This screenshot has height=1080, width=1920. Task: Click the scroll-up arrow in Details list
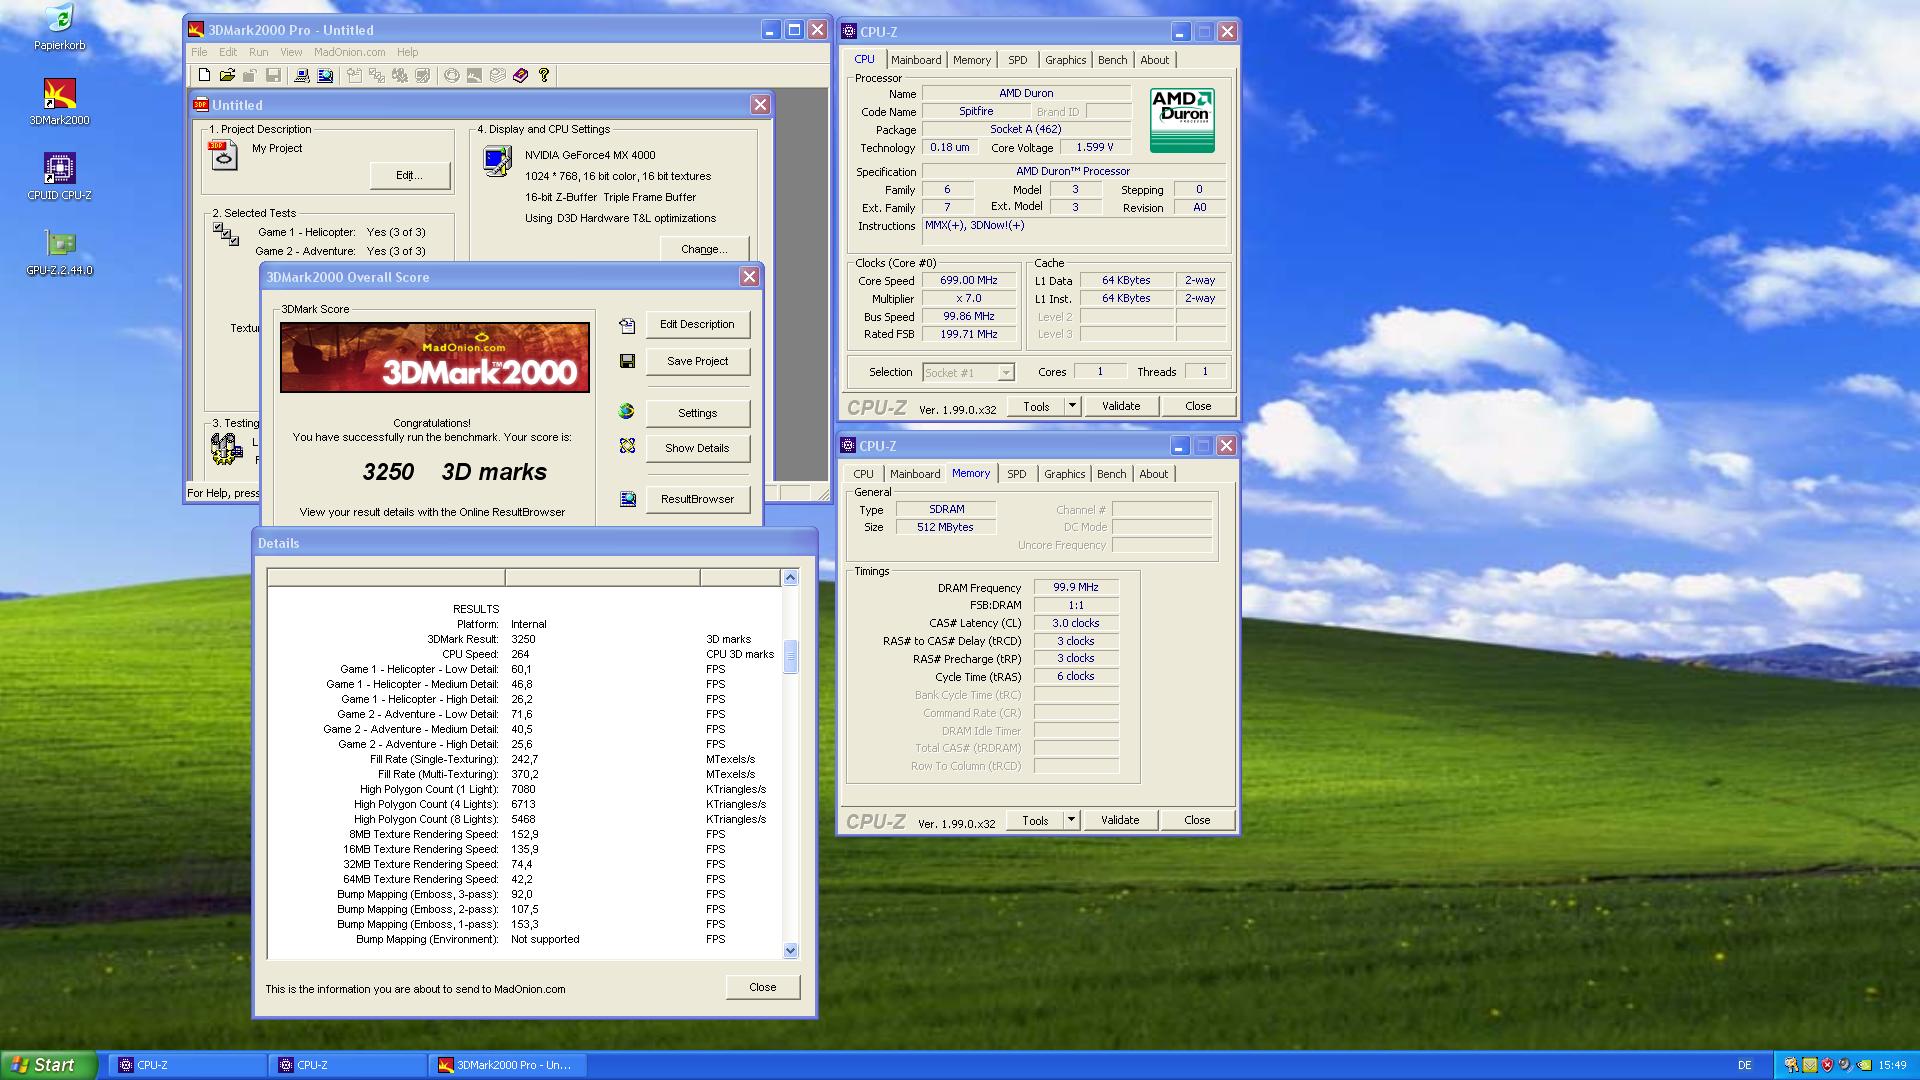(x=790, y=577)
